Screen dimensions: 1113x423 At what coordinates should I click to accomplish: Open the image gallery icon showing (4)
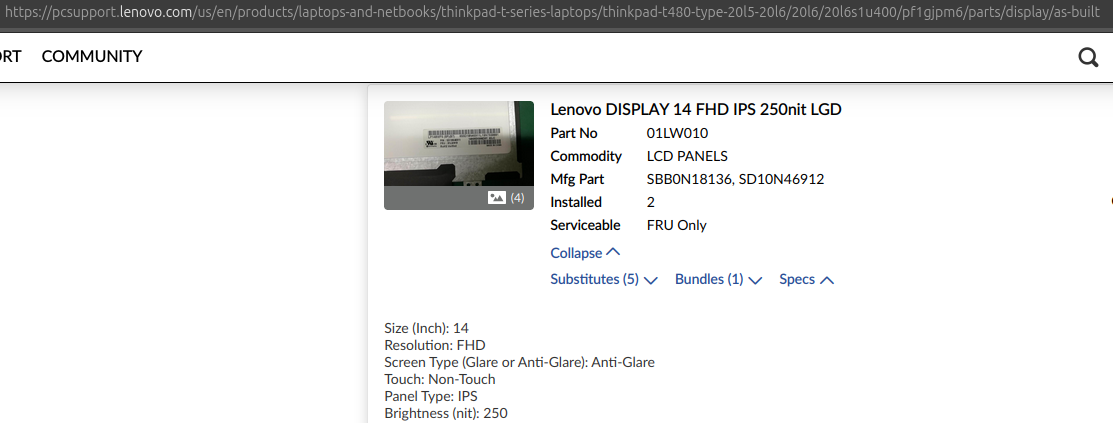pos(497,198)
